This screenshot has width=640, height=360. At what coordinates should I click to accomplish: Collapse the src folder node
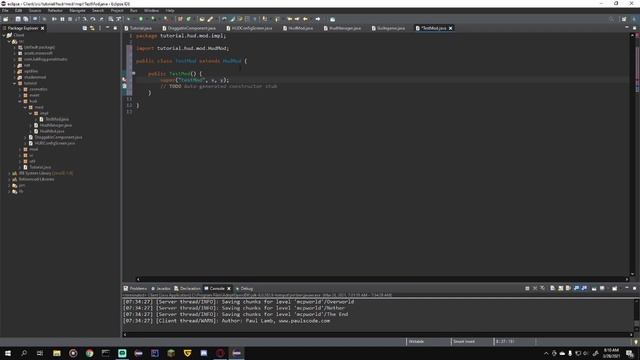coord(9,42)
